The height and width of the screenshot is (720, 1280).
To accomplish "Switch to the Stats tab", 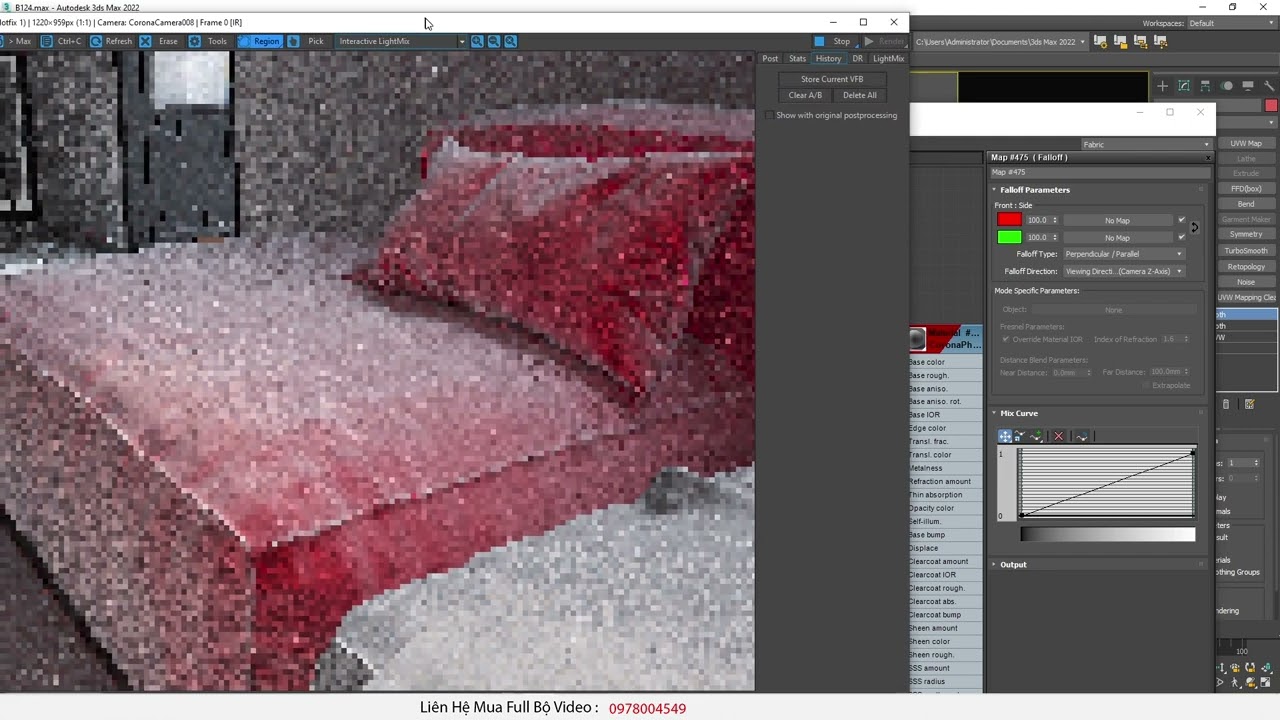I will pyautogui.click(x=797, y=59).
